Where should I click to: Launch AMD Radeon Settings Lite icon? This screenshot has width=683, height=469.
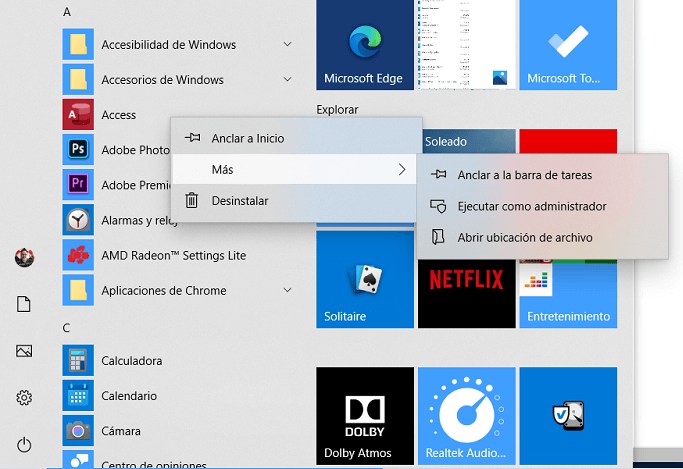pyautogui.click(x=78, y=255)
